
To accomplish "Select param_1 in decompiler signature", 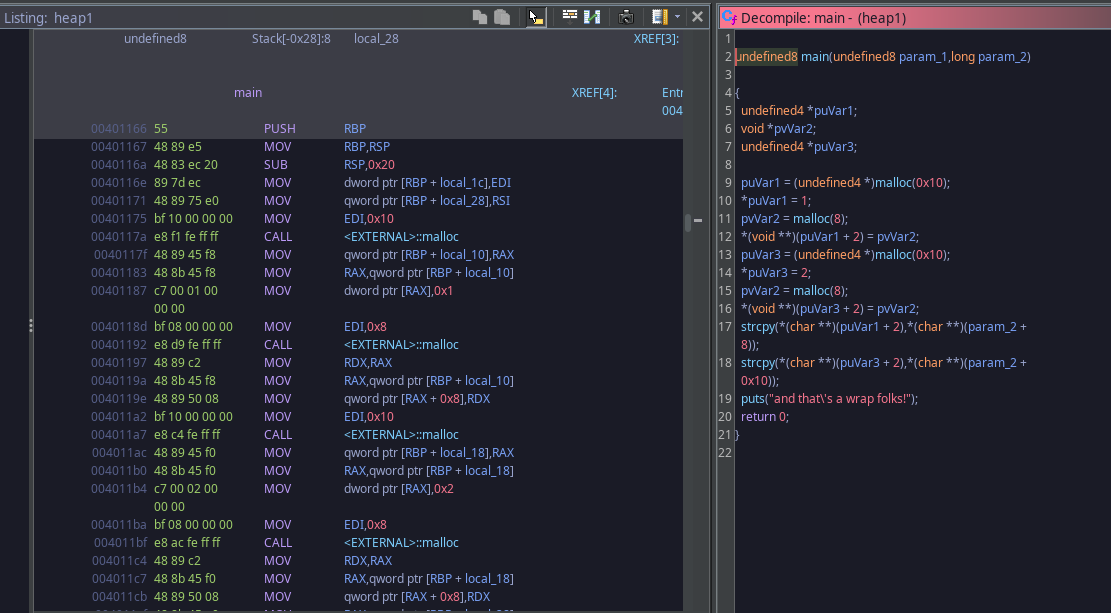I will click(923, 57).
